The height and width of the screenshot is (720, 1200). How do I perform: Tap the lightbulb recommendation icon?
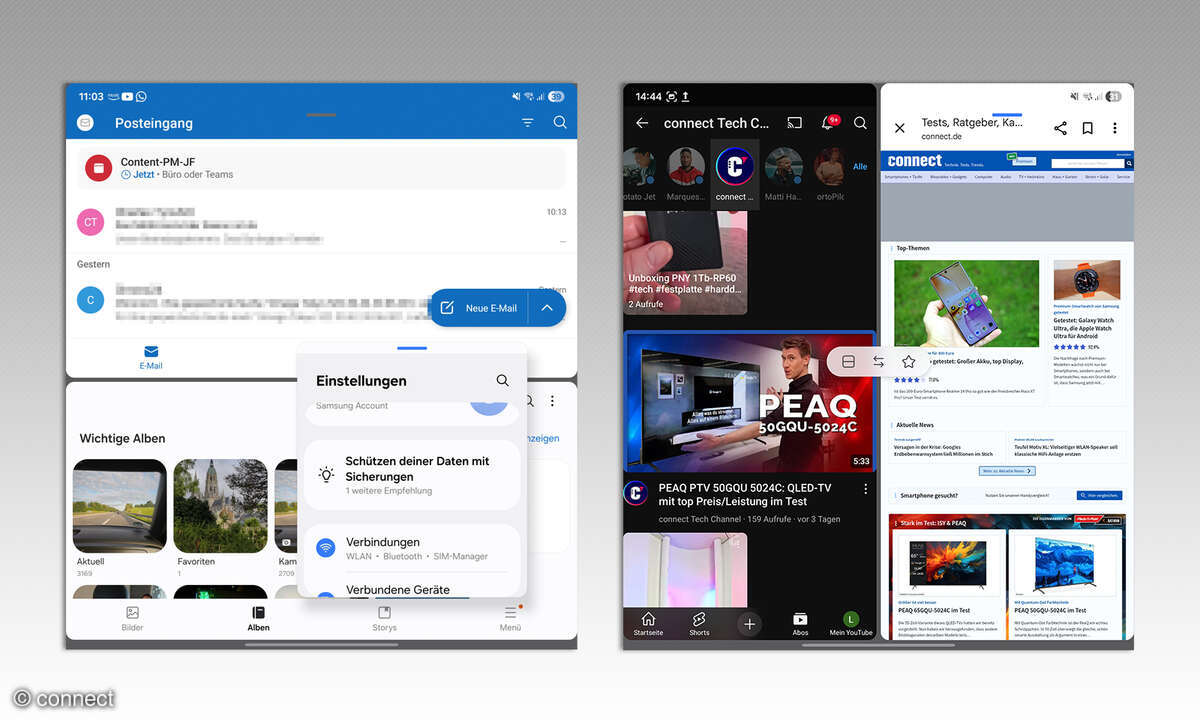pyautogui.click(x=326, y=475)
